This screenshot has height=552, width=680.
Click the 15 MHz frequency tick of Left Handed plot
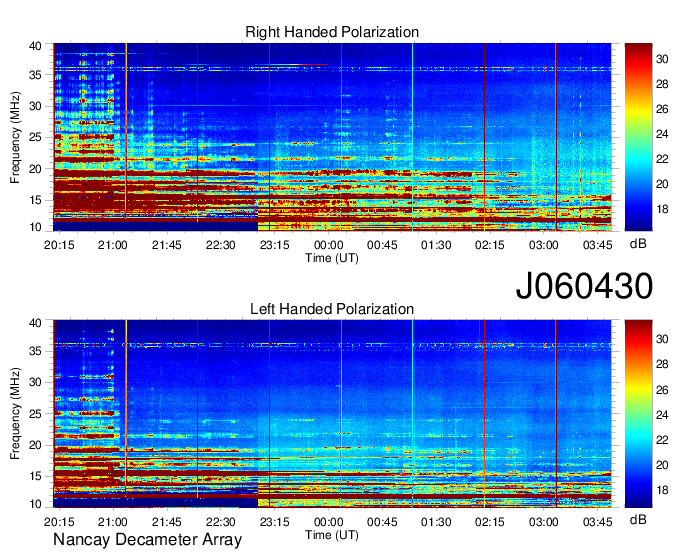click(x=35, y=477)
